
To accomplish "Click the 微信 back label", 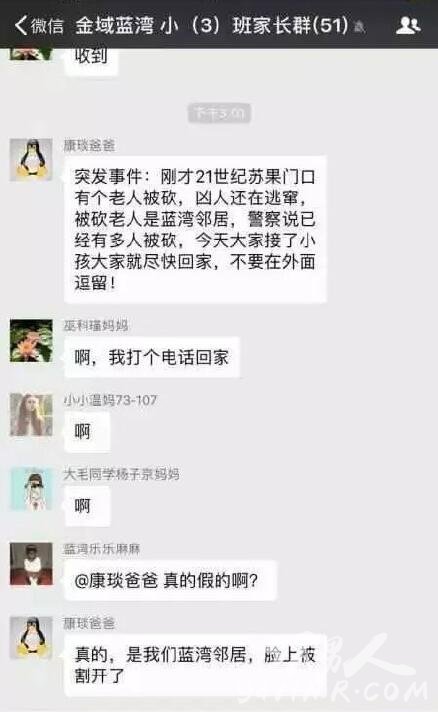I will pos(47,25).
